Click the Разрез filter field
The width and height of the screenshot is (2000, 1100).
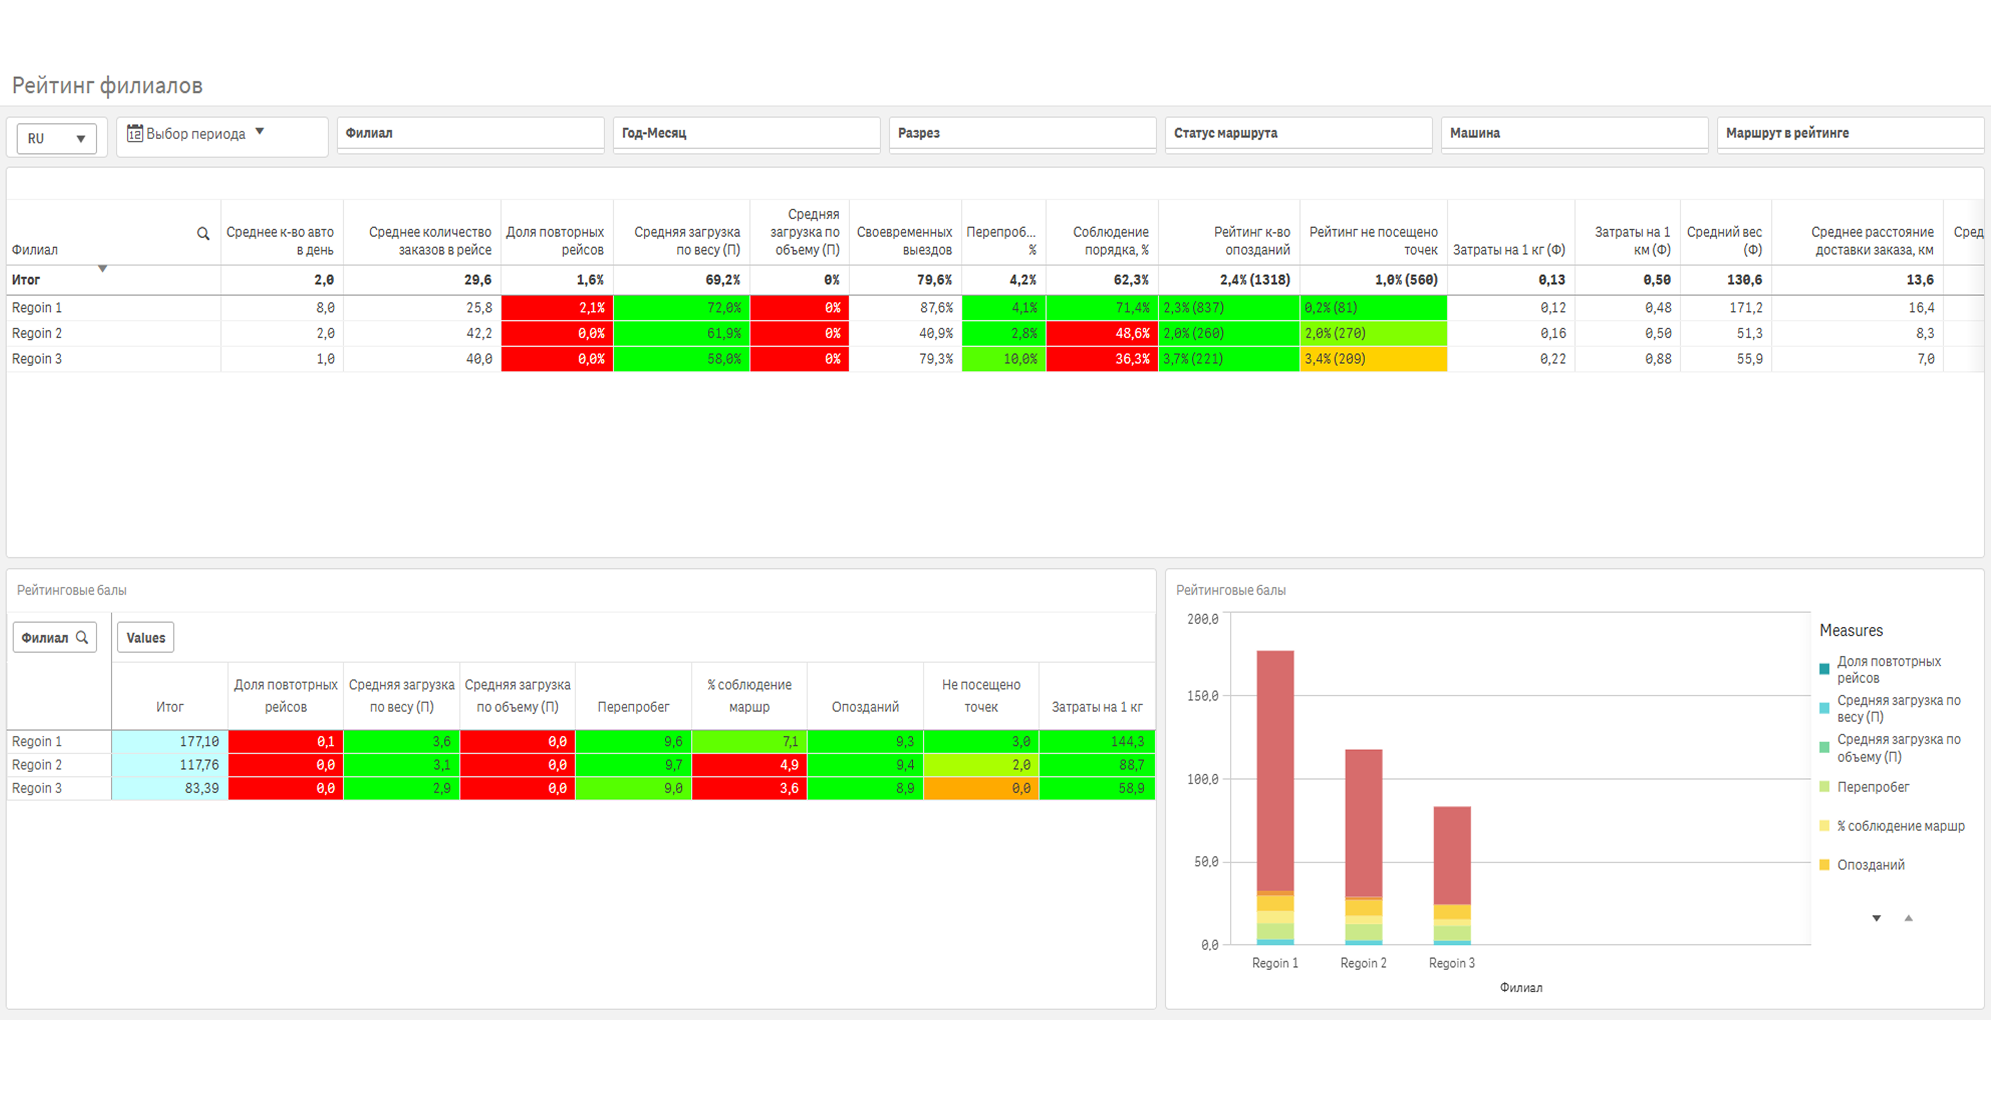[1022, 134]
